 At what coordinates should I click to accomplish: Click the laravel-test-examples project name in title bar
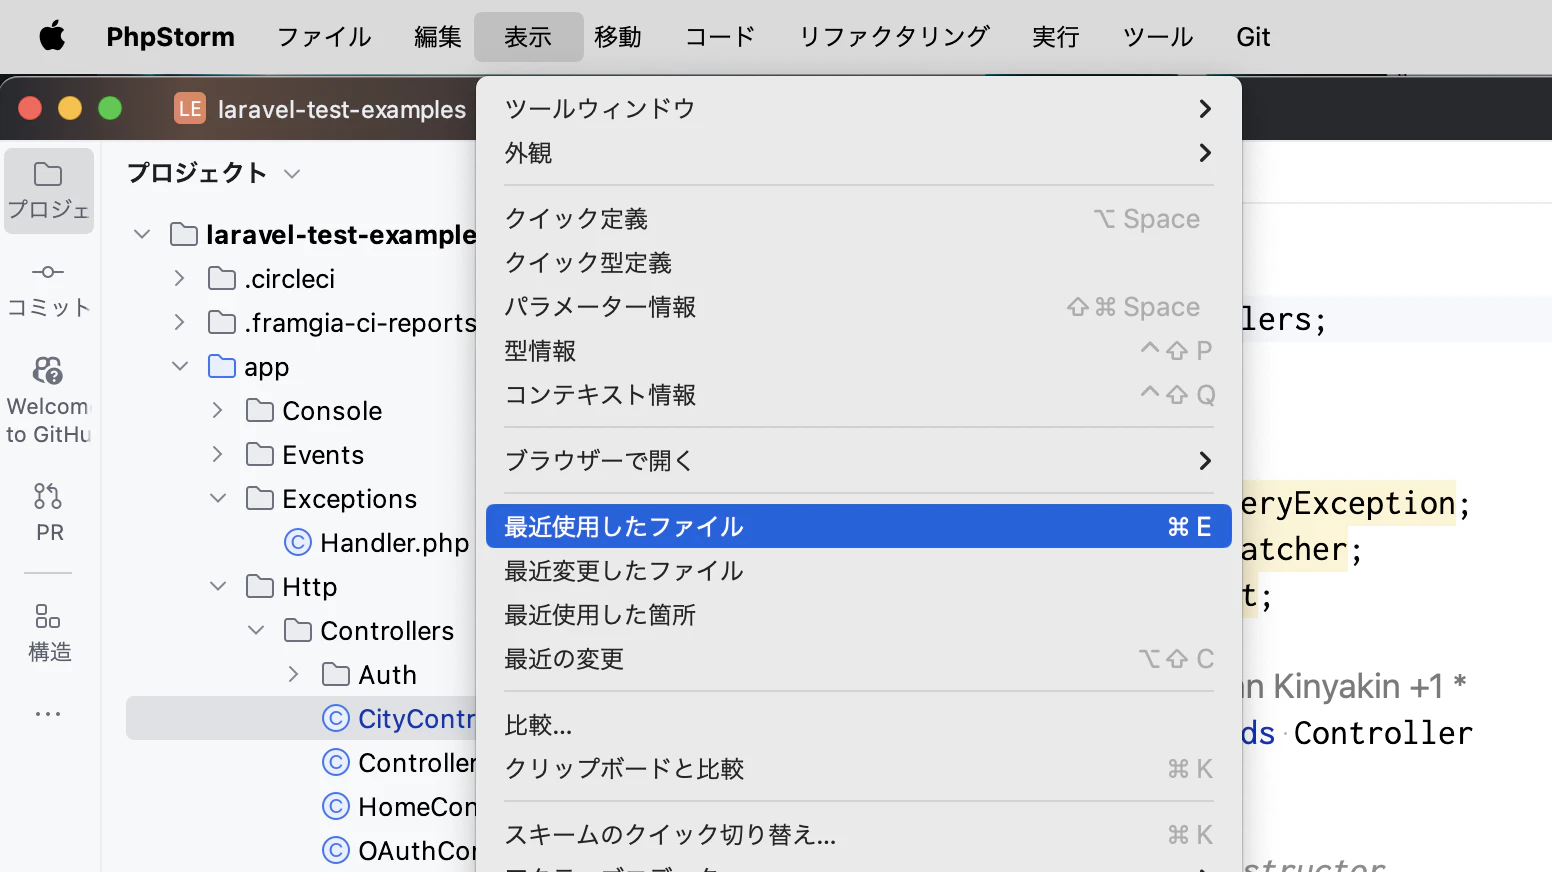coord(342,109)
